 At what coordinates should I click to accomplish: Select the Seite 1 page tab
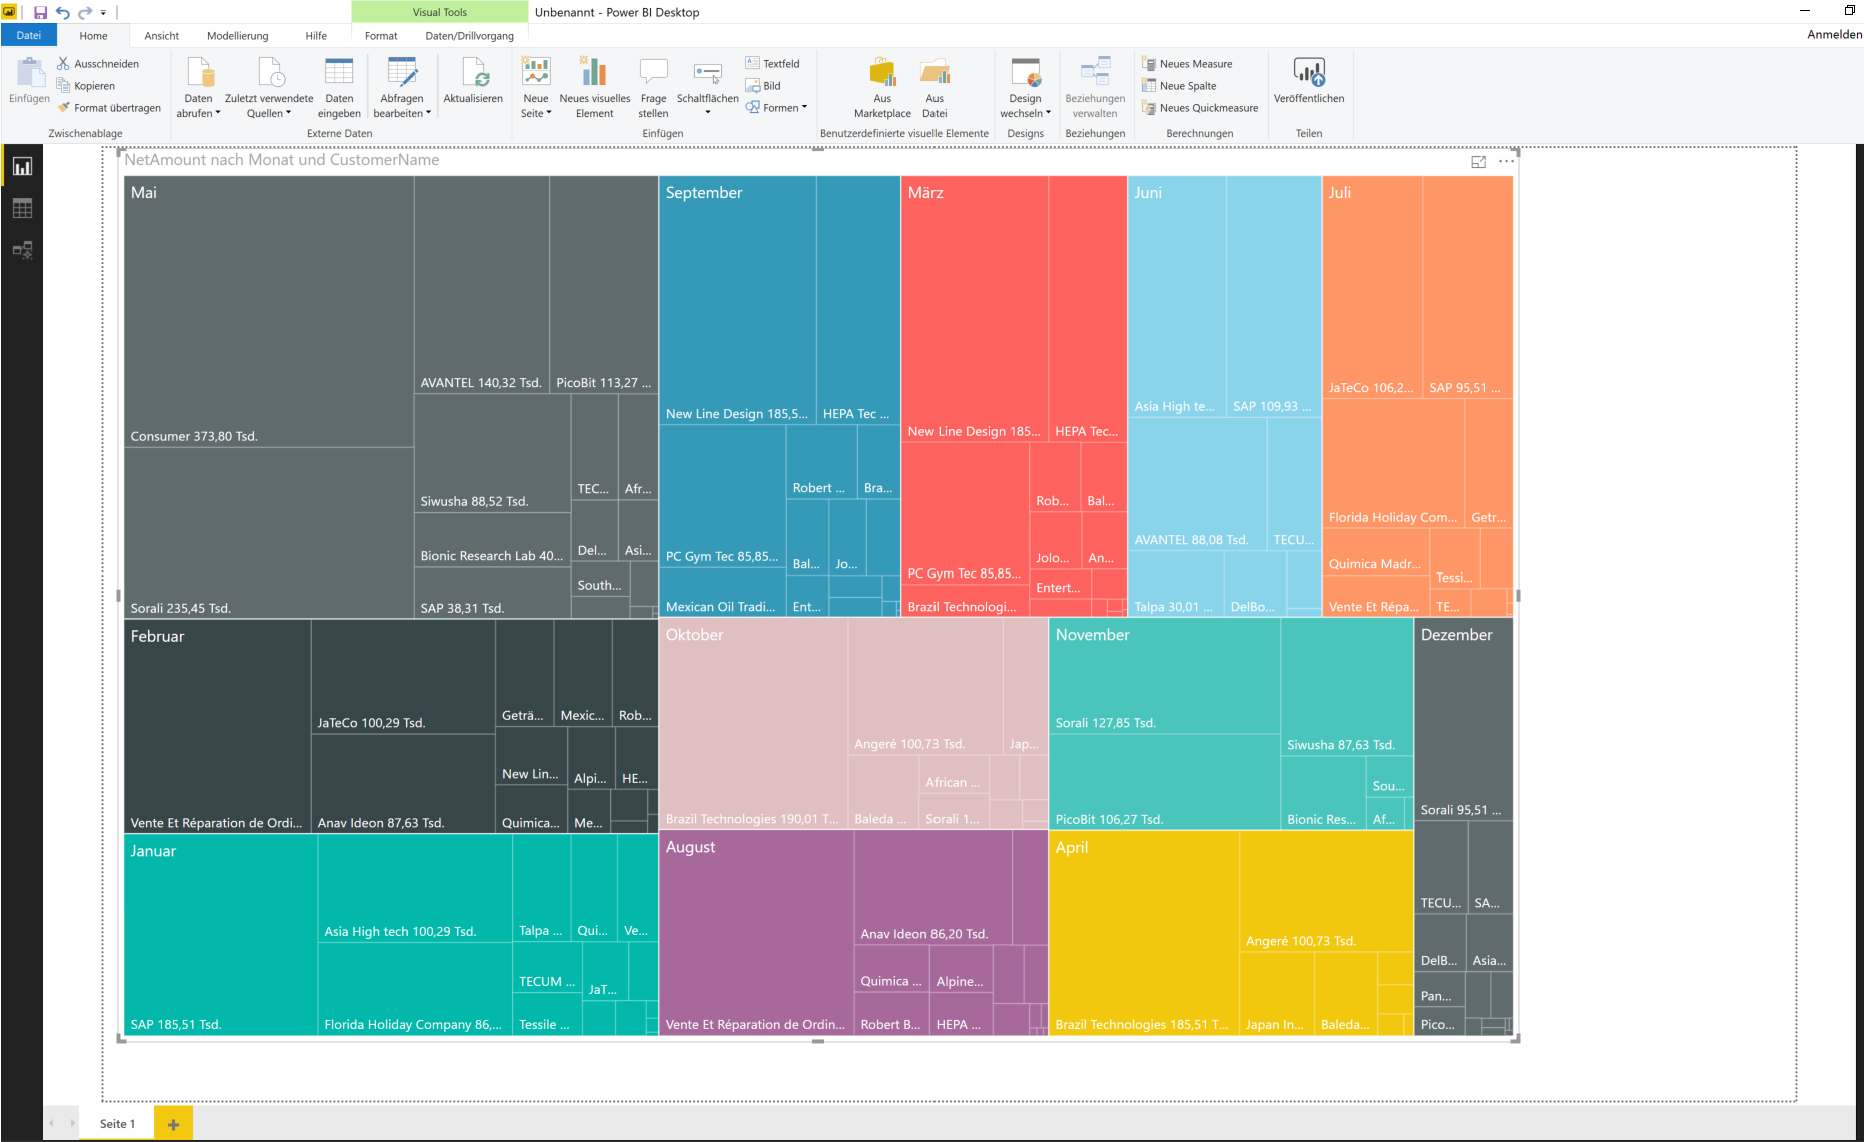click(118, 1124)
